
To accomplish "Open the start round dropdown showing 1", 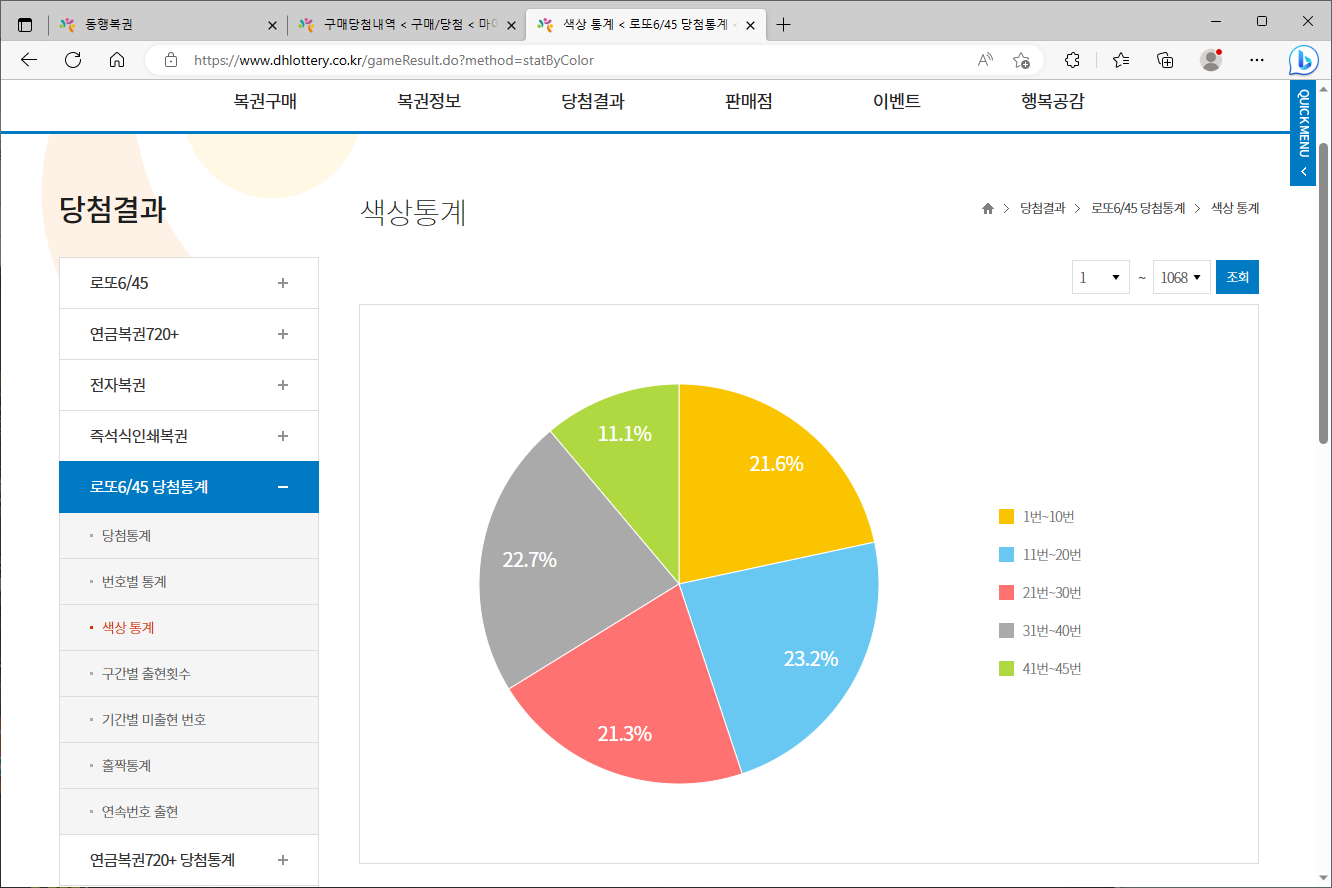I will click(1100, 277).
